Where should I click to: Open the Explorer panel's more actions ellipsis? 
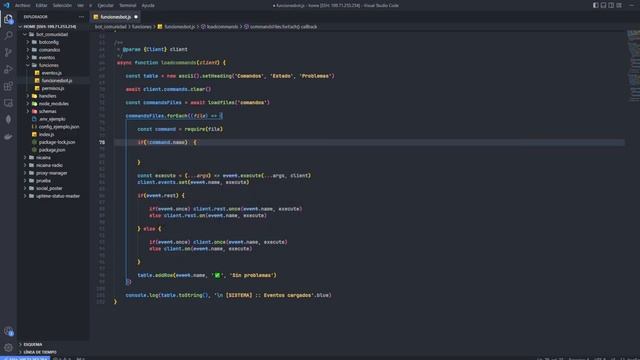tap(81, 17)
